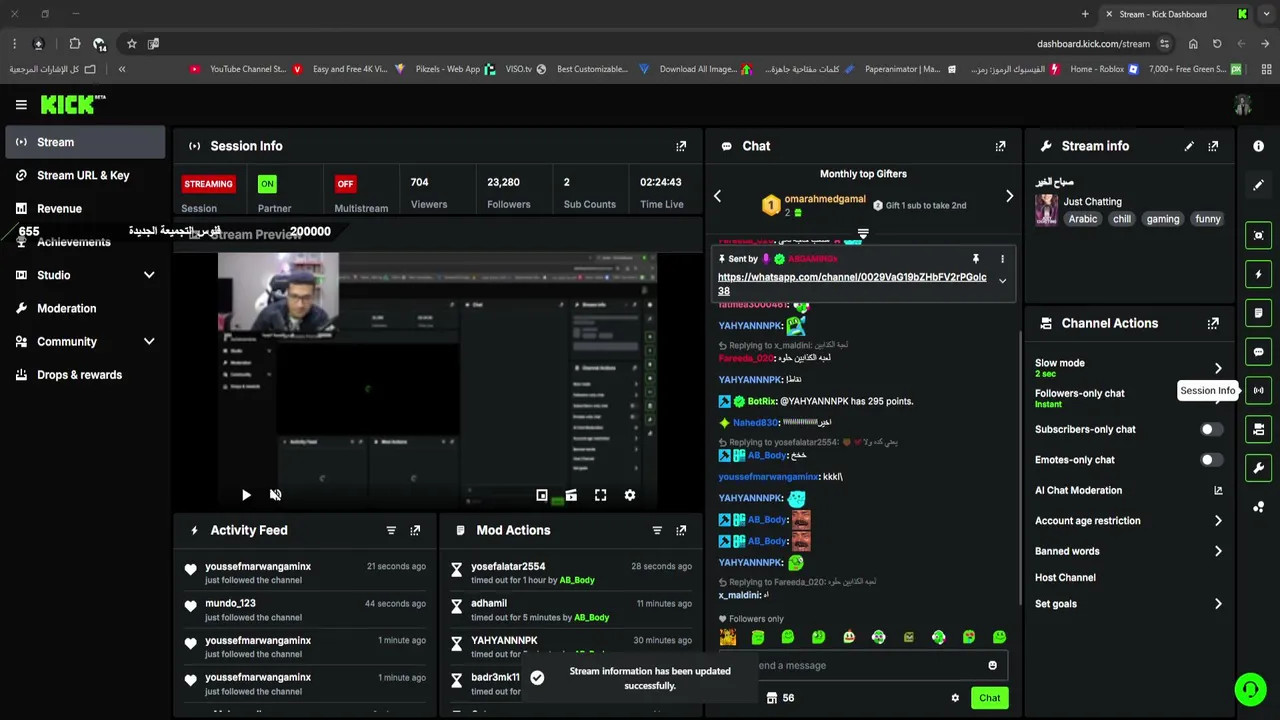Pop out the Chat panel
Image resolution: width=1280 pixels, height=720 pixels.
point(1000,146)
